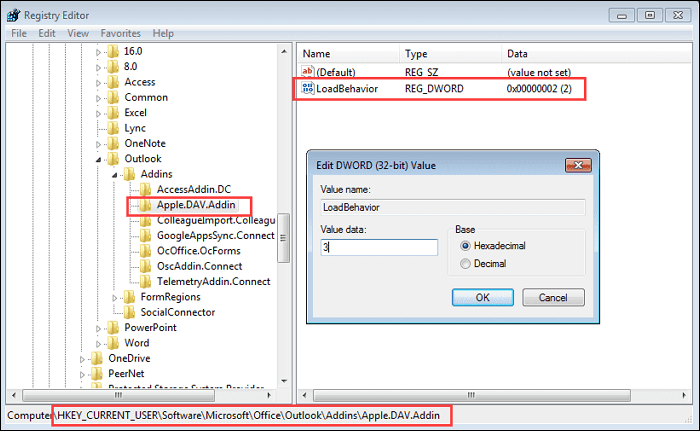Image resolution: width=700 pixels, height=431 pixels.
Task: Select the OneDrive folder icon
Action: [98, 357]
